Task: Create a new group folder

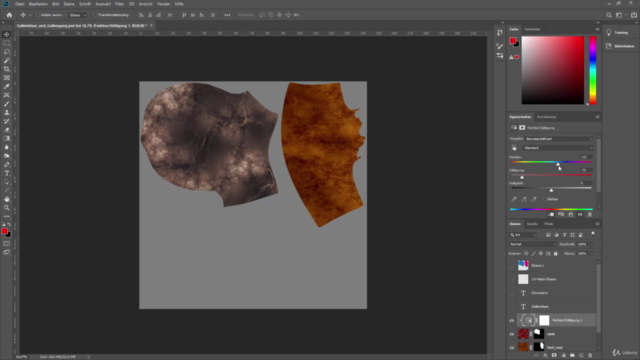Action: [x=572, y=356]
